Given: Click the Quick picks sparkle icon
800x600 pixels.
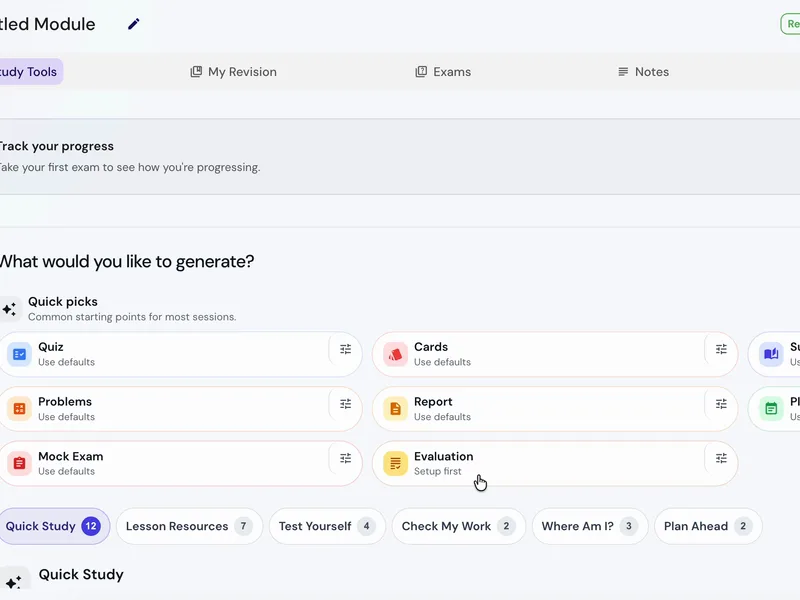Looking at the screenshot, I should click(x=10, y=309).
